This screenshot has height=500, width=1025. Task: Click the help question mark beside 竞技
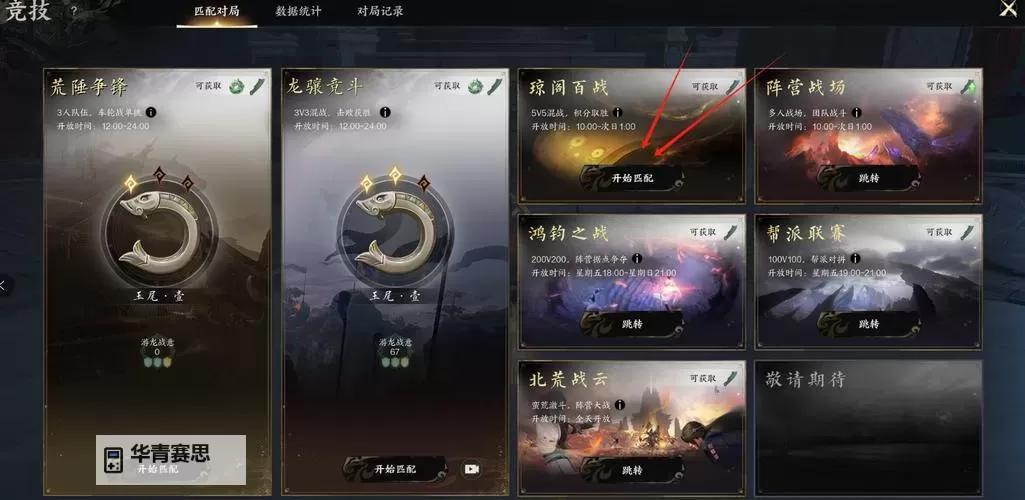74,11
